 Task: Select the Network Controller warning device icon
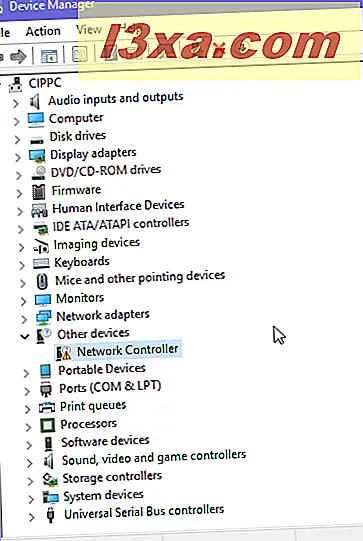point(64,353)
